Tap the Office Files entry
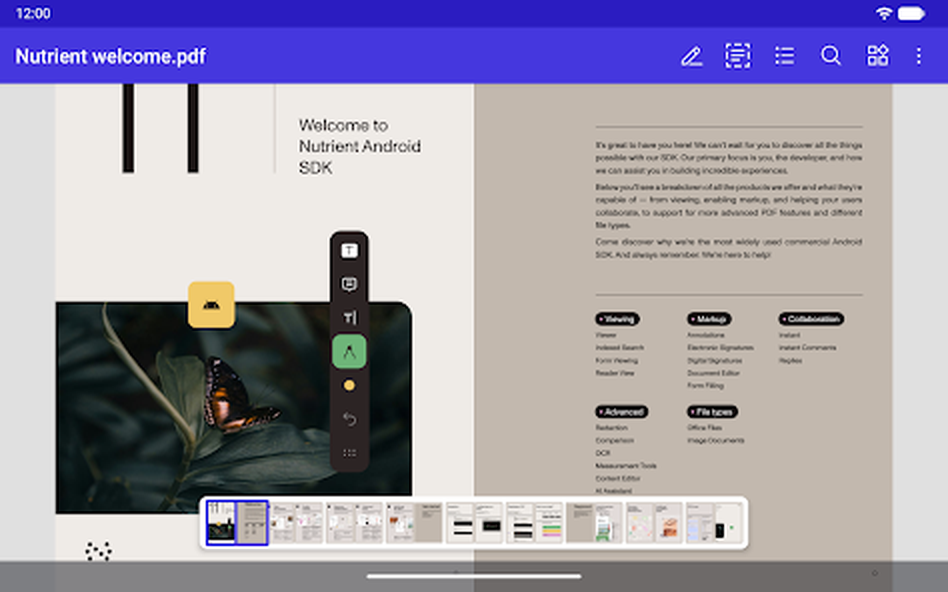This screenshot has width=948, height=592. pyautogui.click(x=704, y=428)
